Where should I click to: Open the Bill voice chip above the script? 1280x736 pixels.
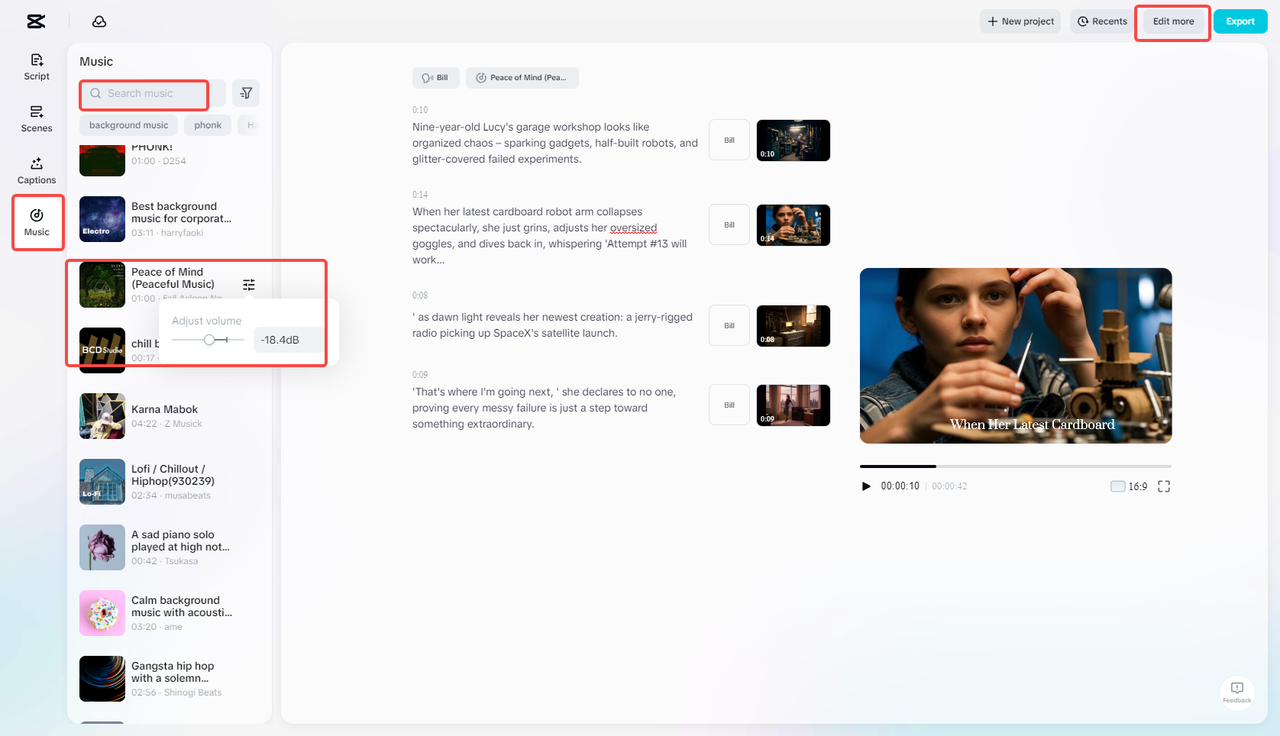[x=435, y=77]
